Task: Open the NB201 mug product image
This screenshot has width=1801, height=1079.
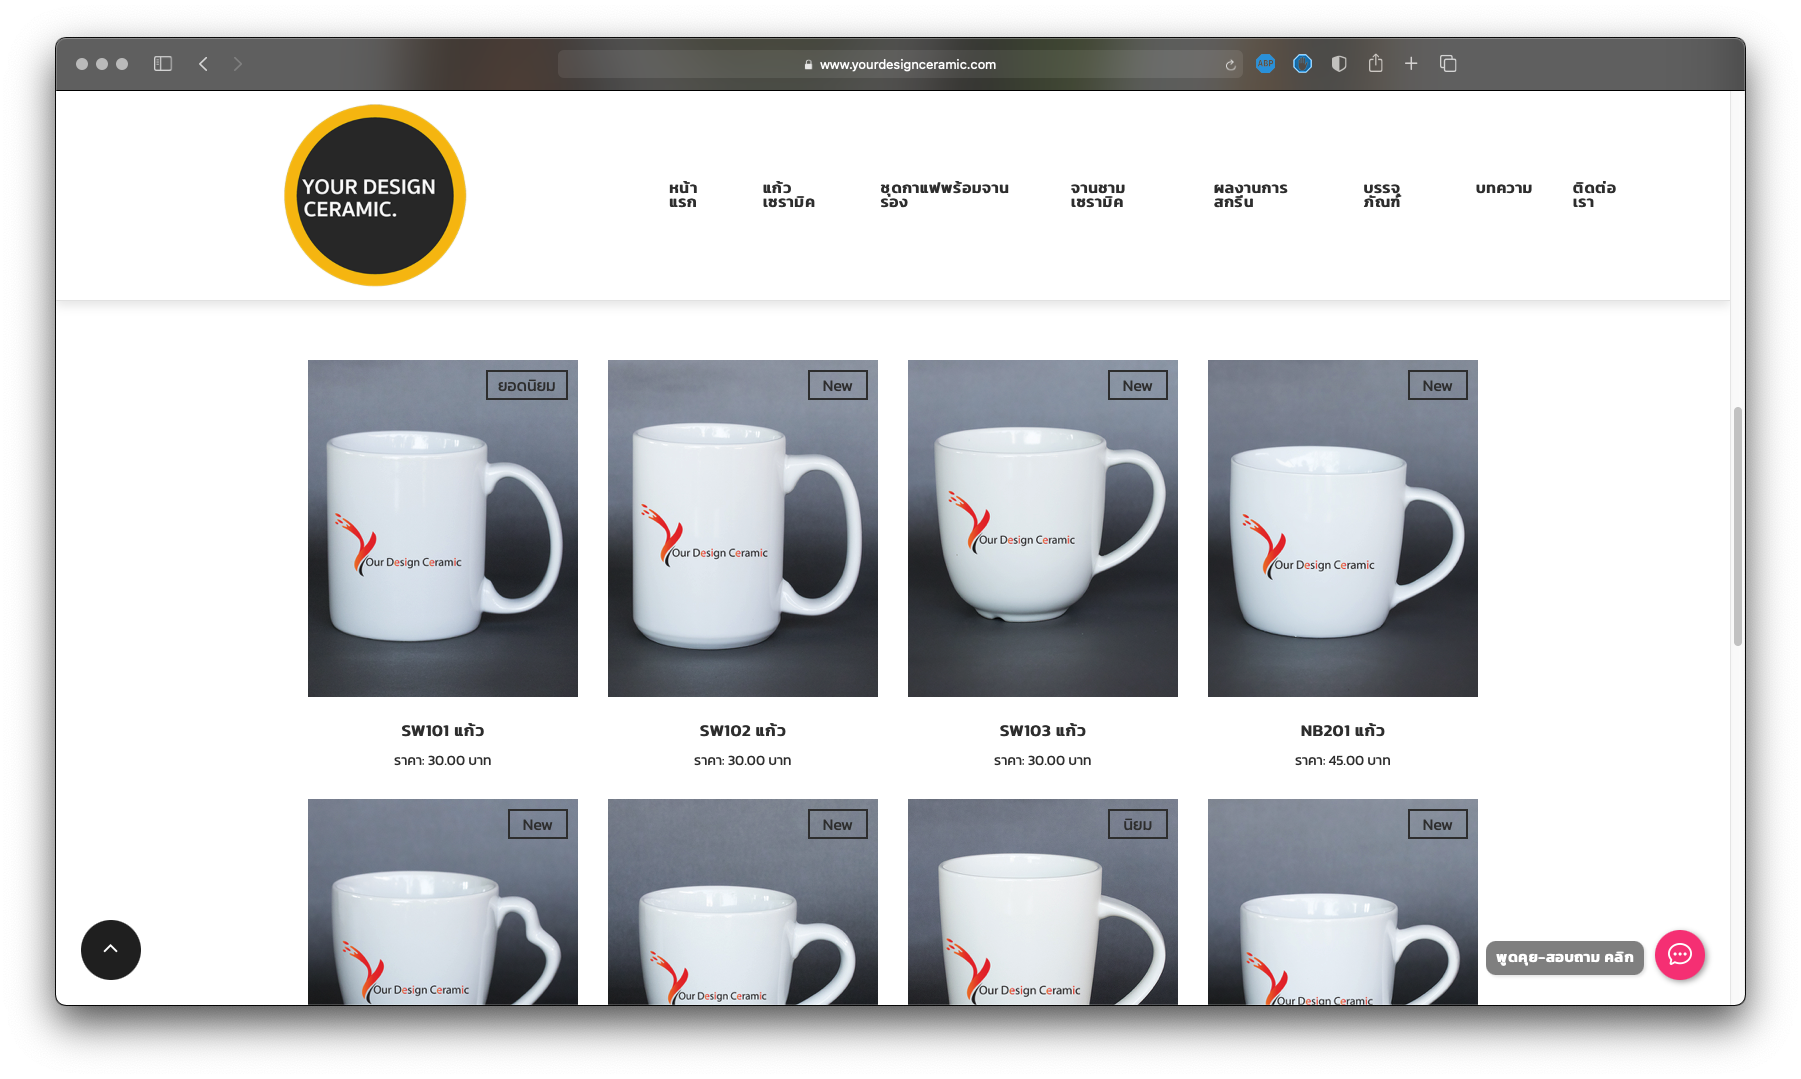Action: tap(1343, 528)
